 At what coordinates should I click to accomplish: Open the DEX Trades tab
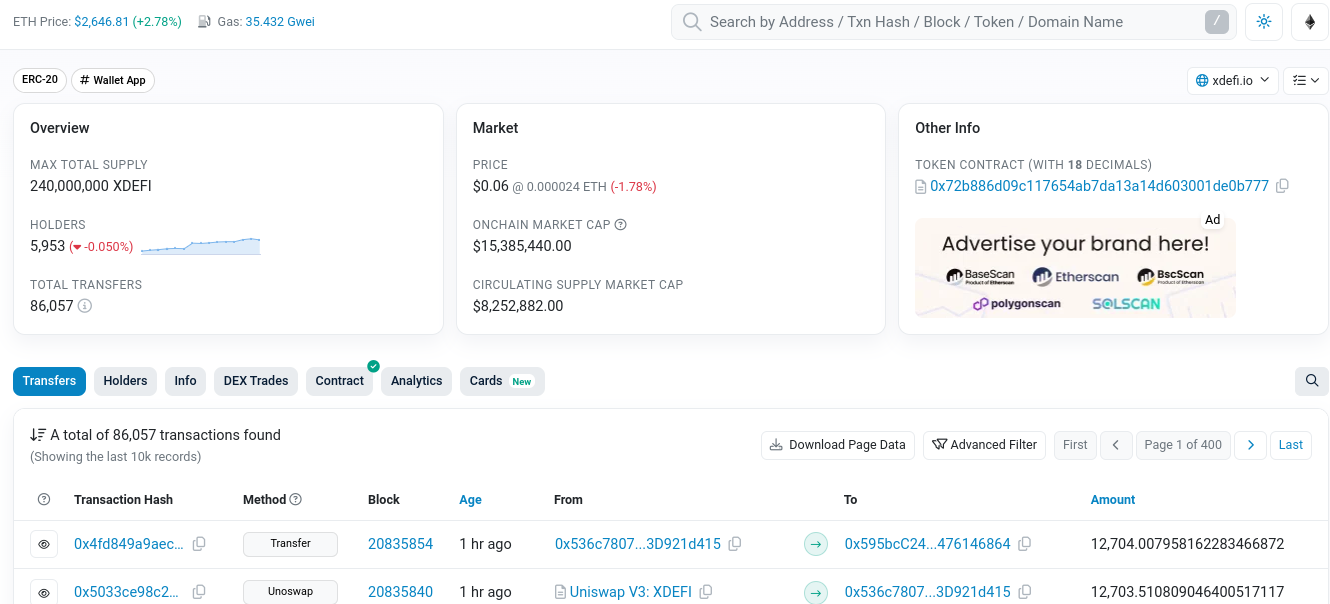click(x=256, y=381)
